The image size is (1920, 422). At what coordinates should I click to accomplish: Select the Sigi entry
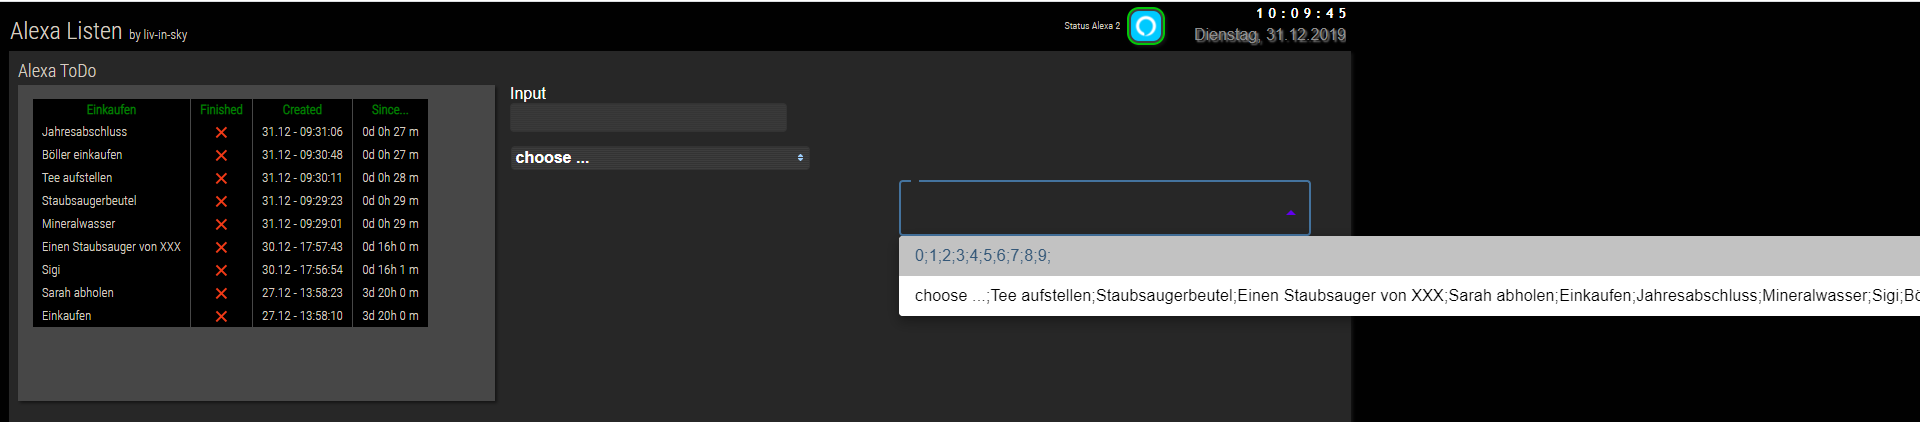click(x=51, y=270)
